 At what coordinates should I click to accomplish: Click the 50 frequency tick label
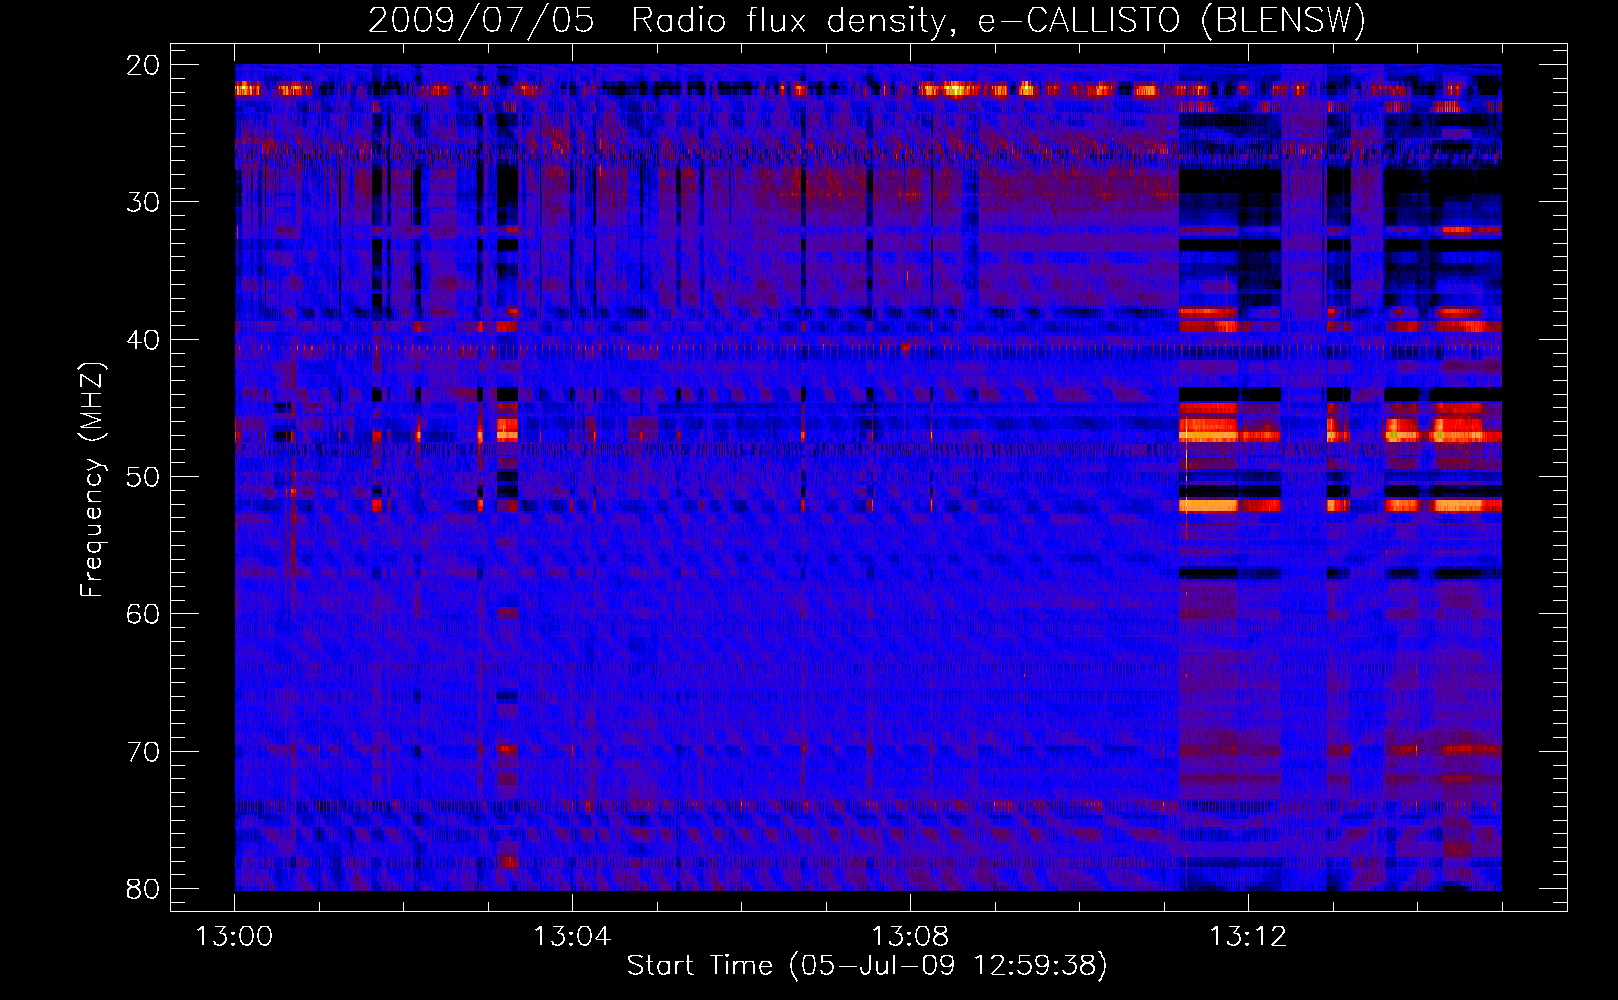pyautogui.click(x=143, y=477)
